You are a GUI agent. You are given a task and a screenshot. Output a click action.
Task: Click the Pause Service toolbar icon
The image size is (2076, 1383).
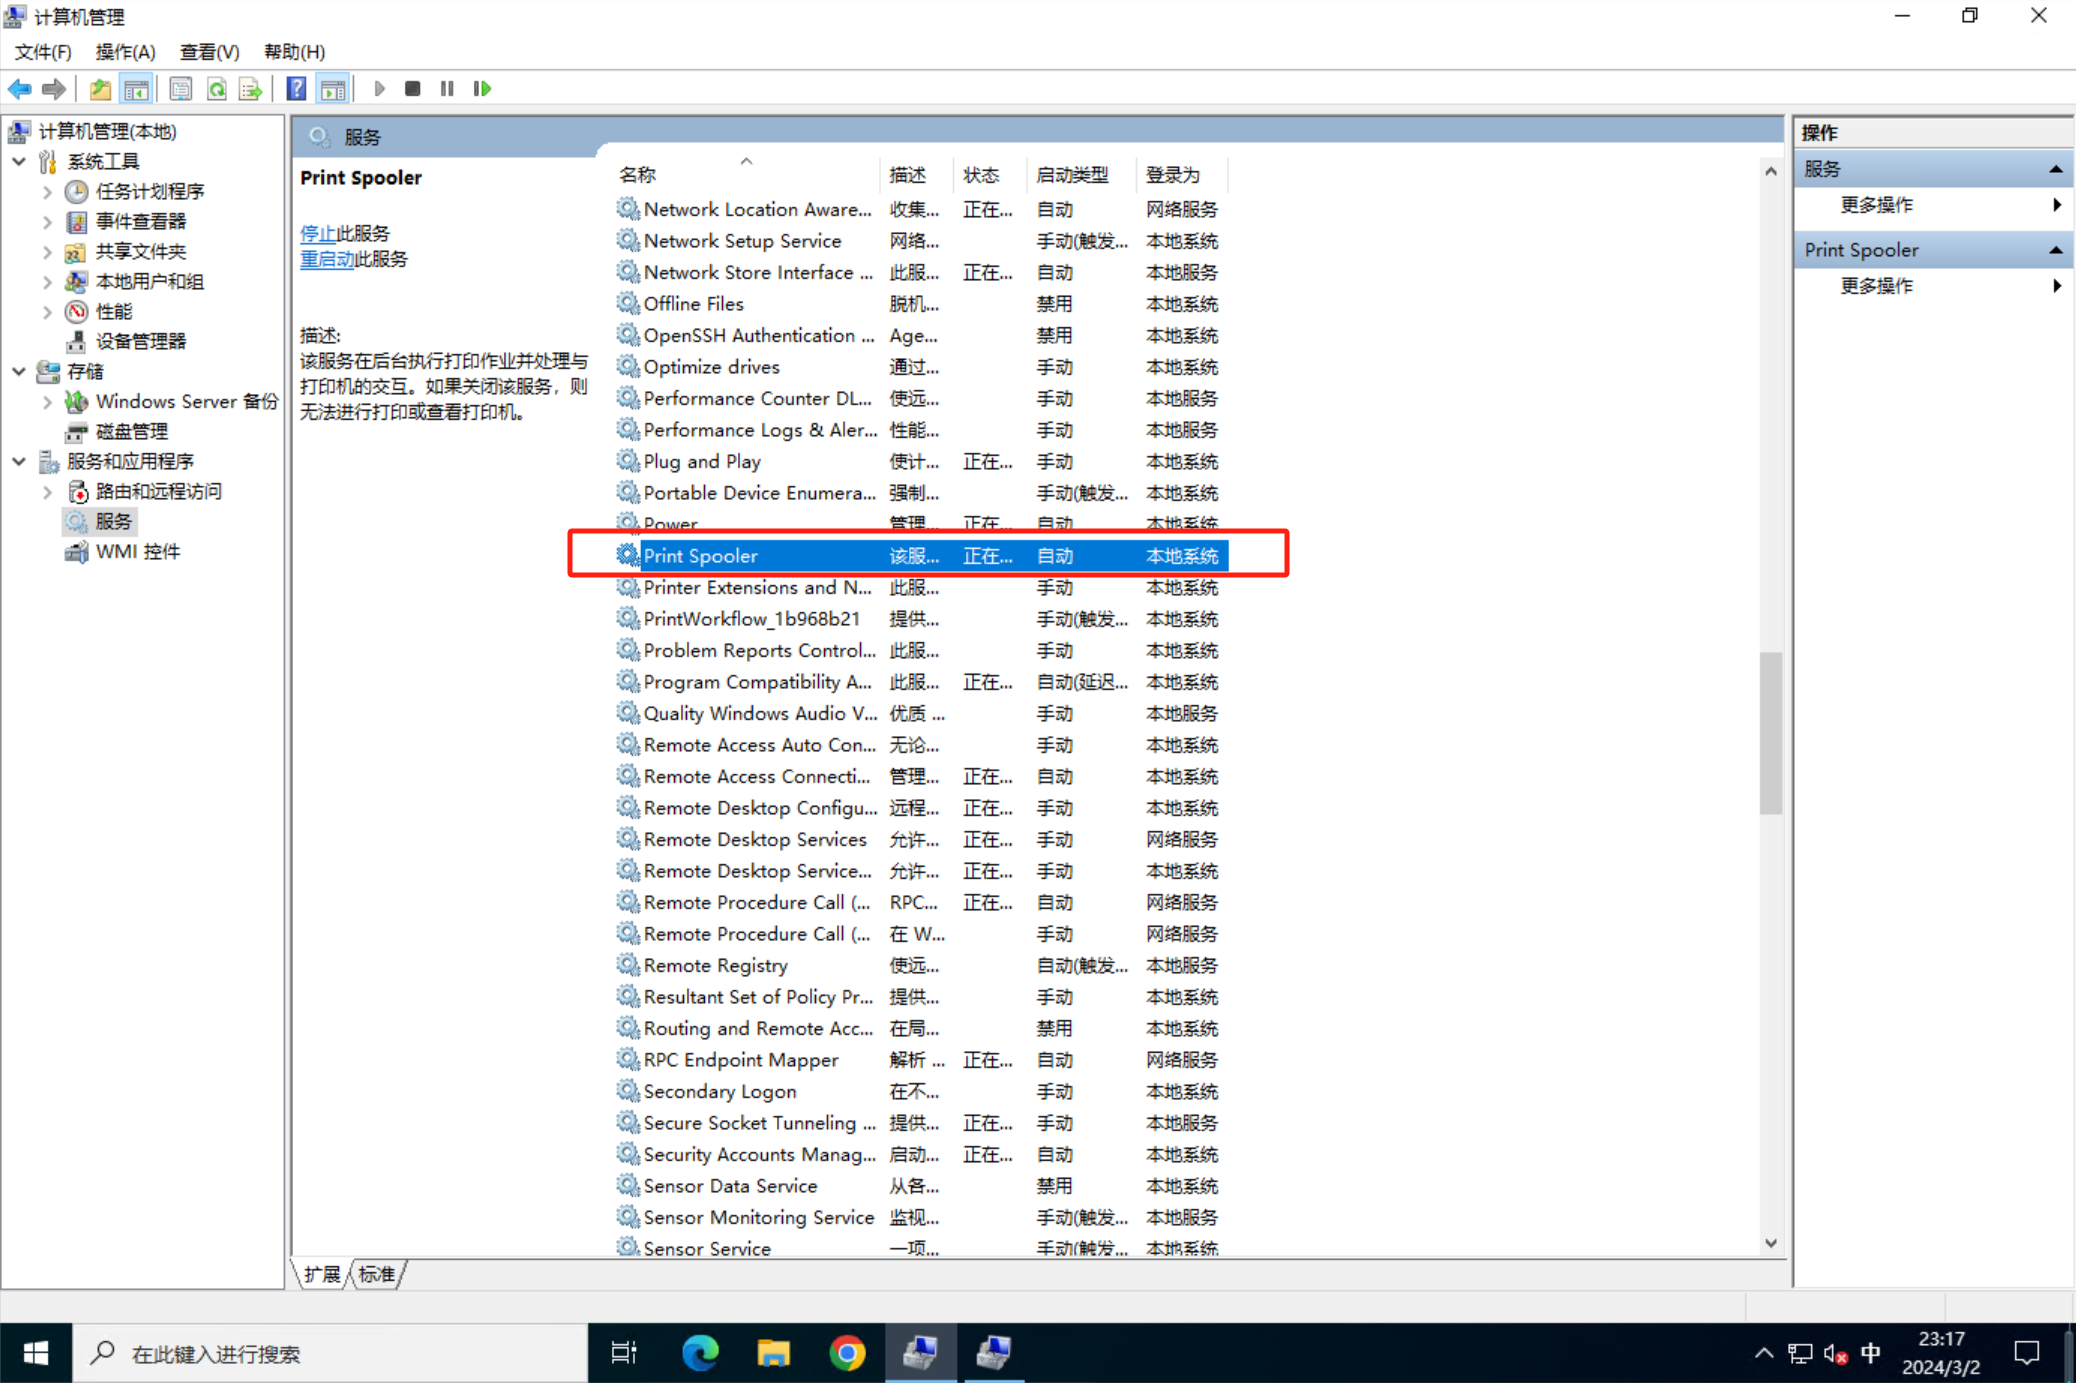pyautogui.click(x=447, y=89)
